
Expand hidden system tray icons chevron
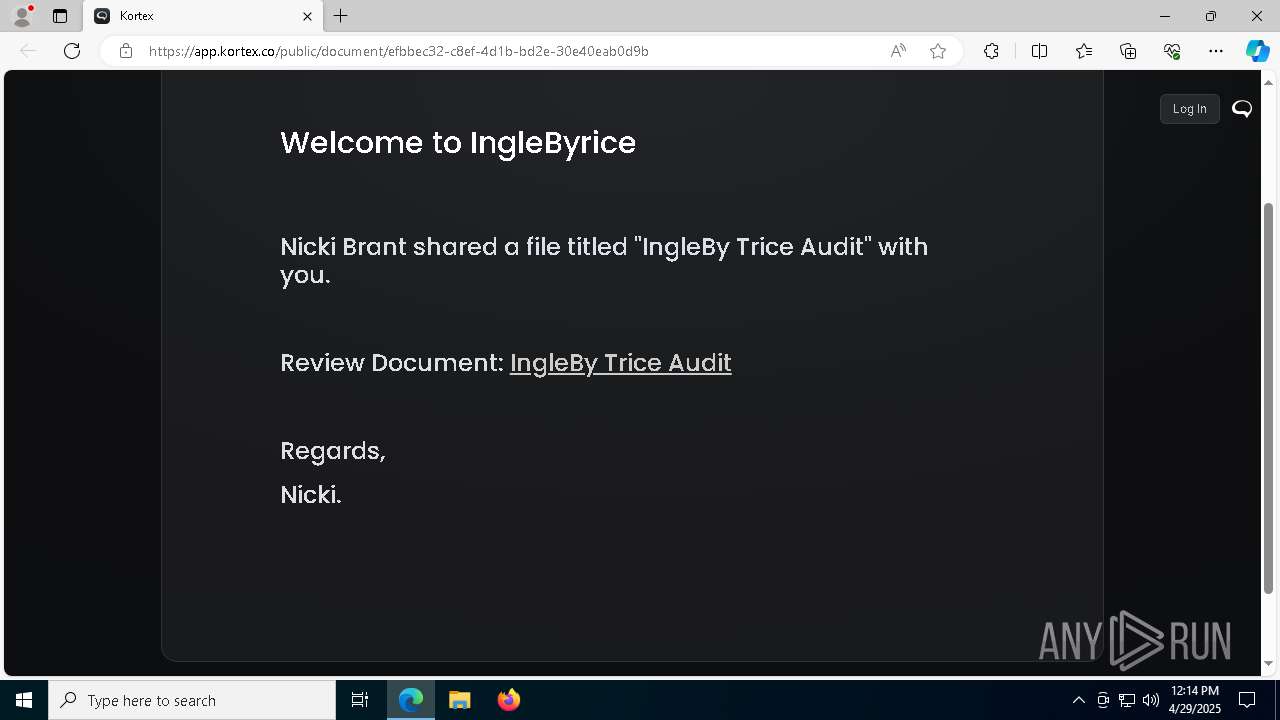point(1078,700)
